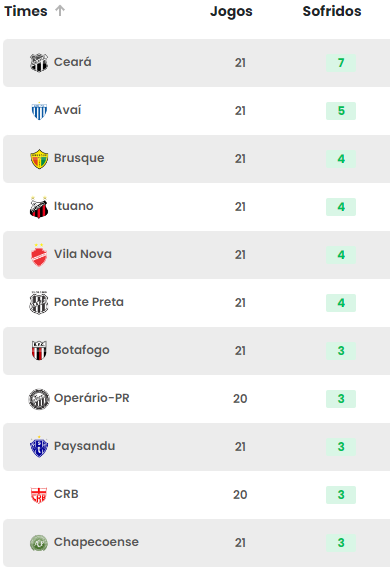Select the Paysandu table row
Image resolution: width=390 pixels, height=570 pixels.
tap(197, 447)
